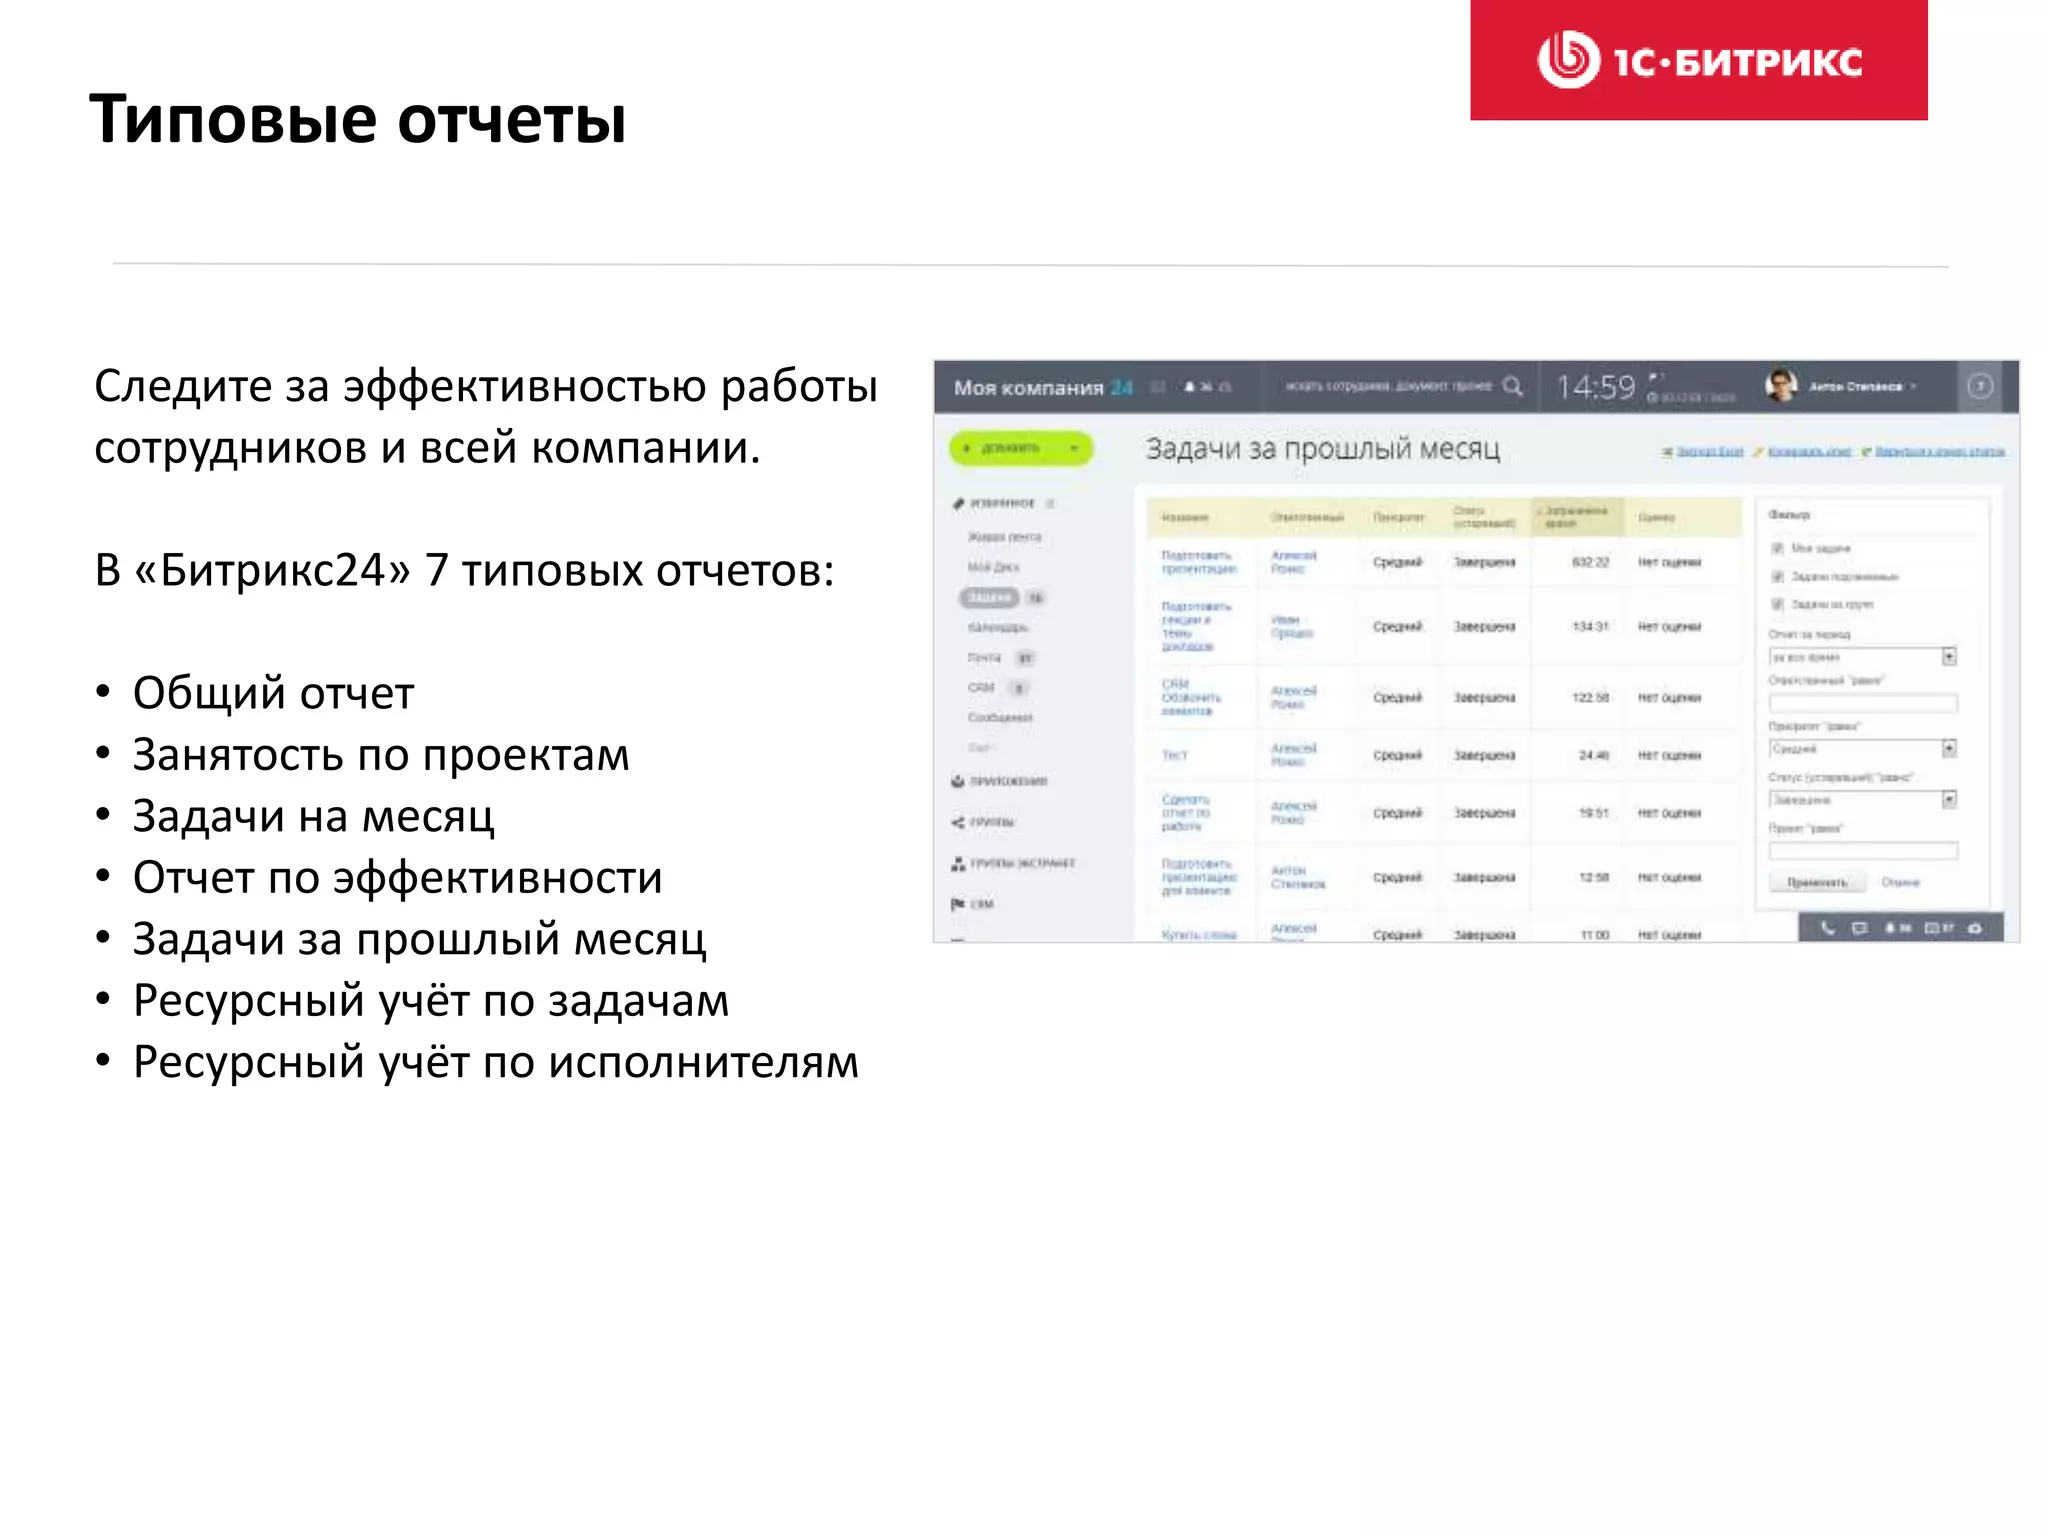This screenshot has width=2048, height=1536.
Task: Click time value 19:51
Action: click(x=1593, y=813)
